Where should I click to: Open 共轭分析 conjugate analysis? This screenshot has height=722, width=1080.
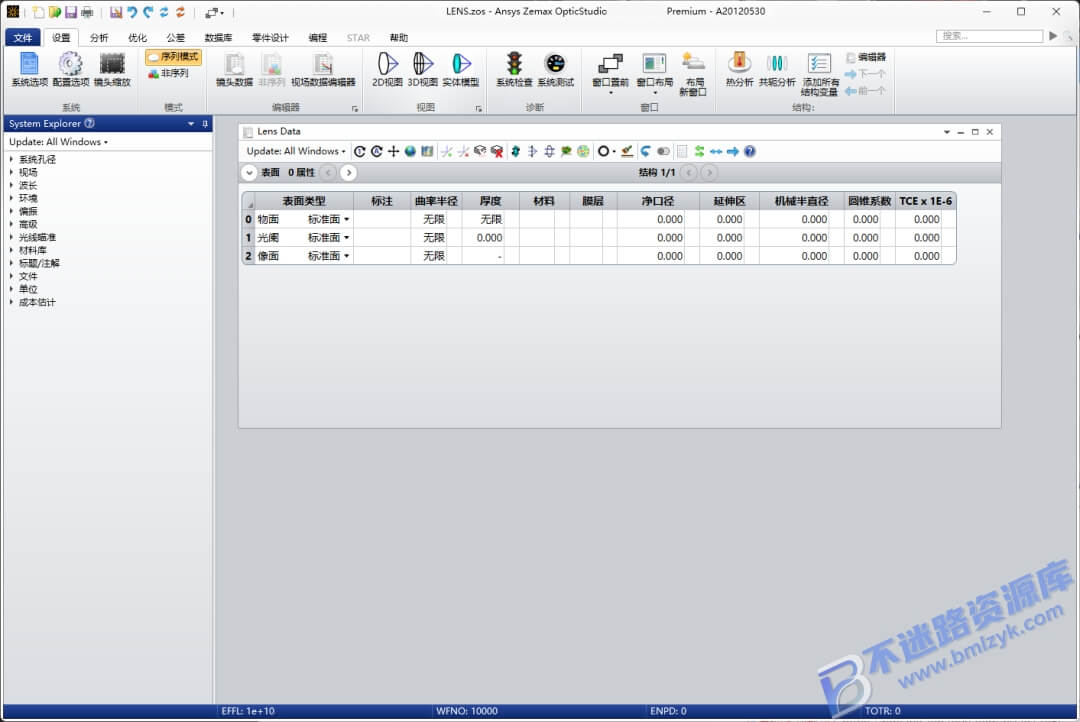777,69
